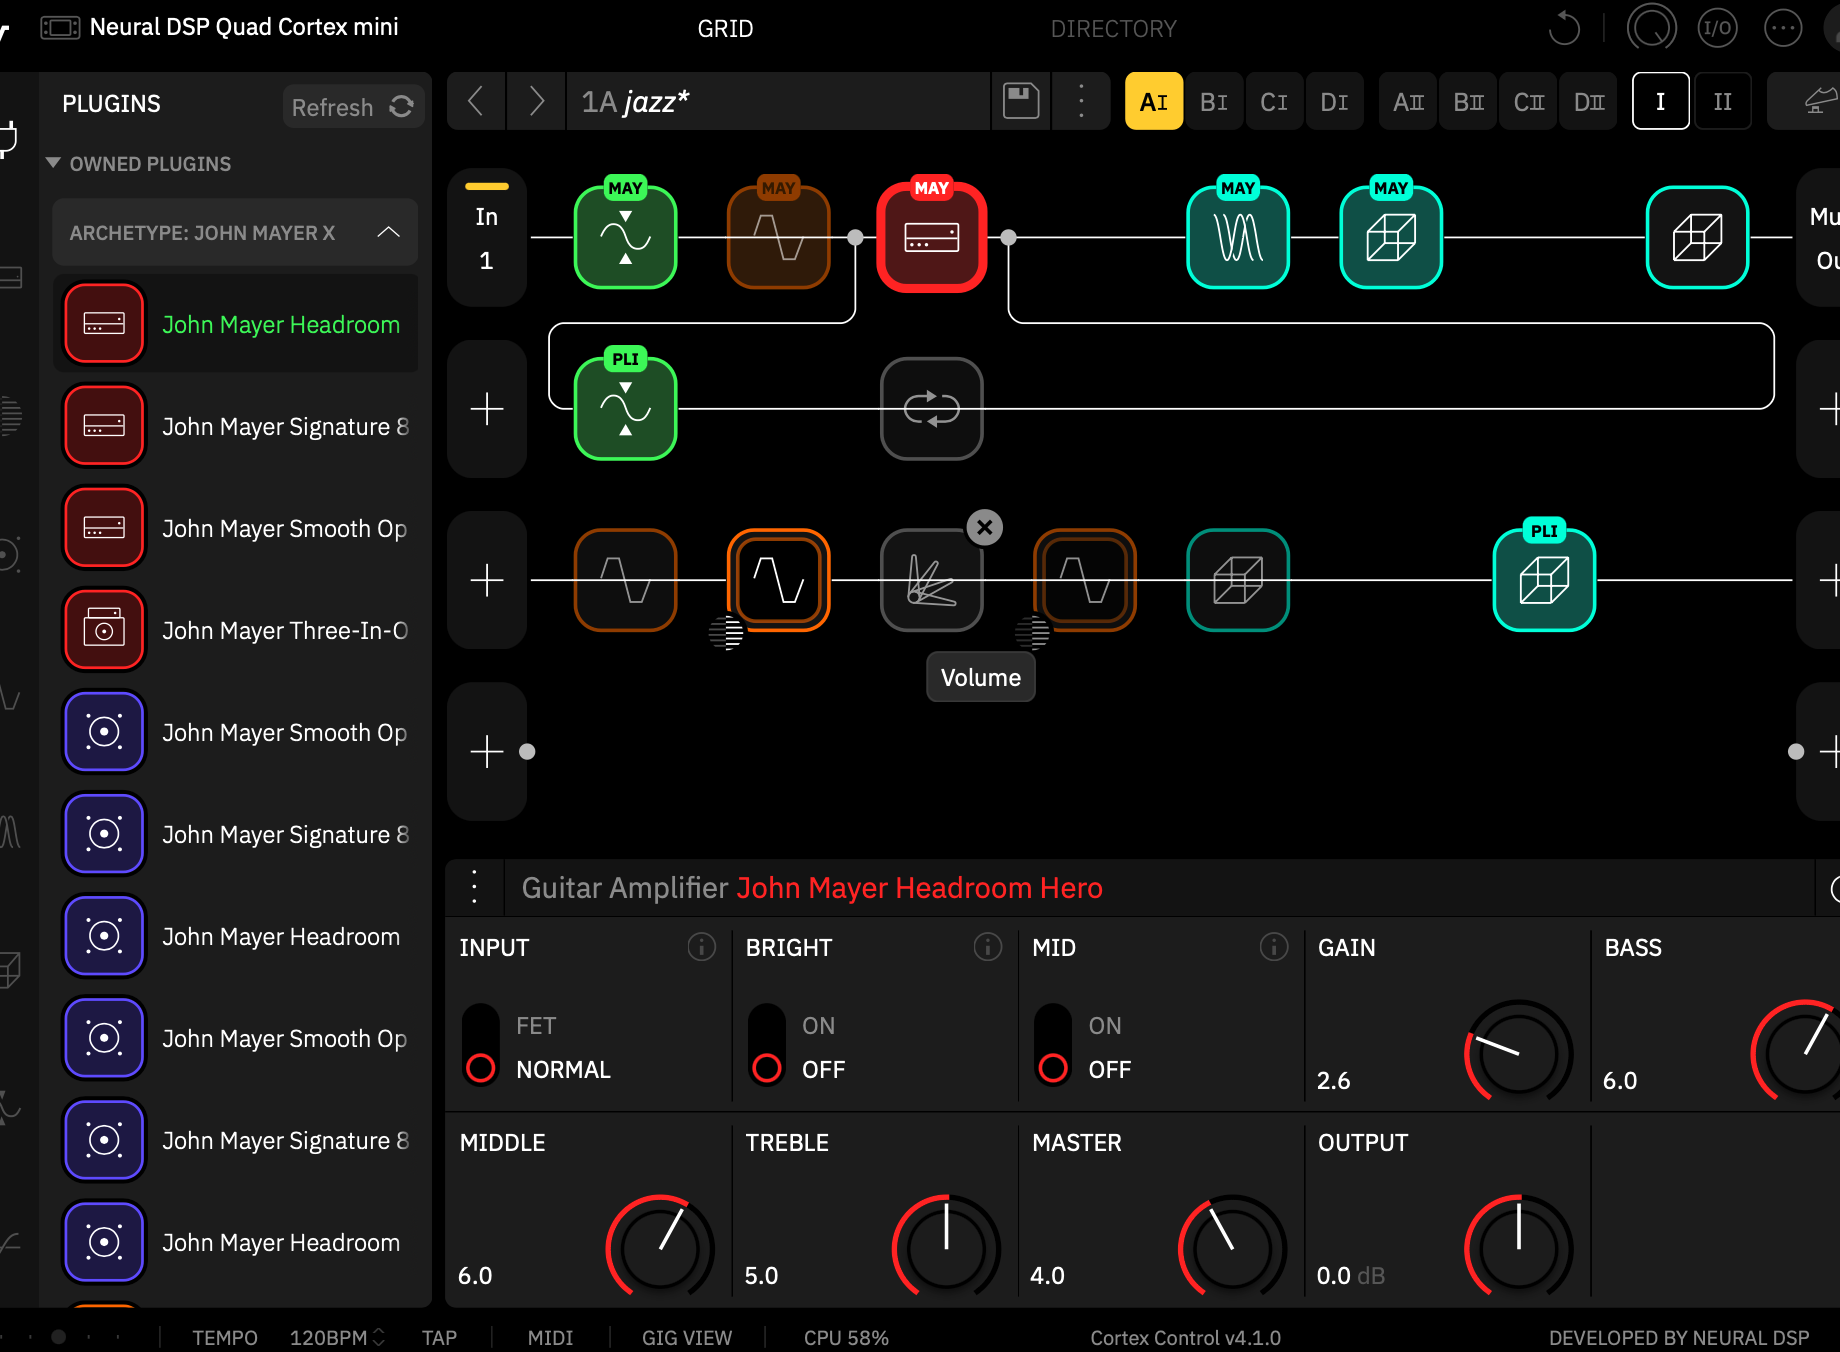Open the MIDI settings
1840x1352 pixels.
click(x=550, y=1337)
